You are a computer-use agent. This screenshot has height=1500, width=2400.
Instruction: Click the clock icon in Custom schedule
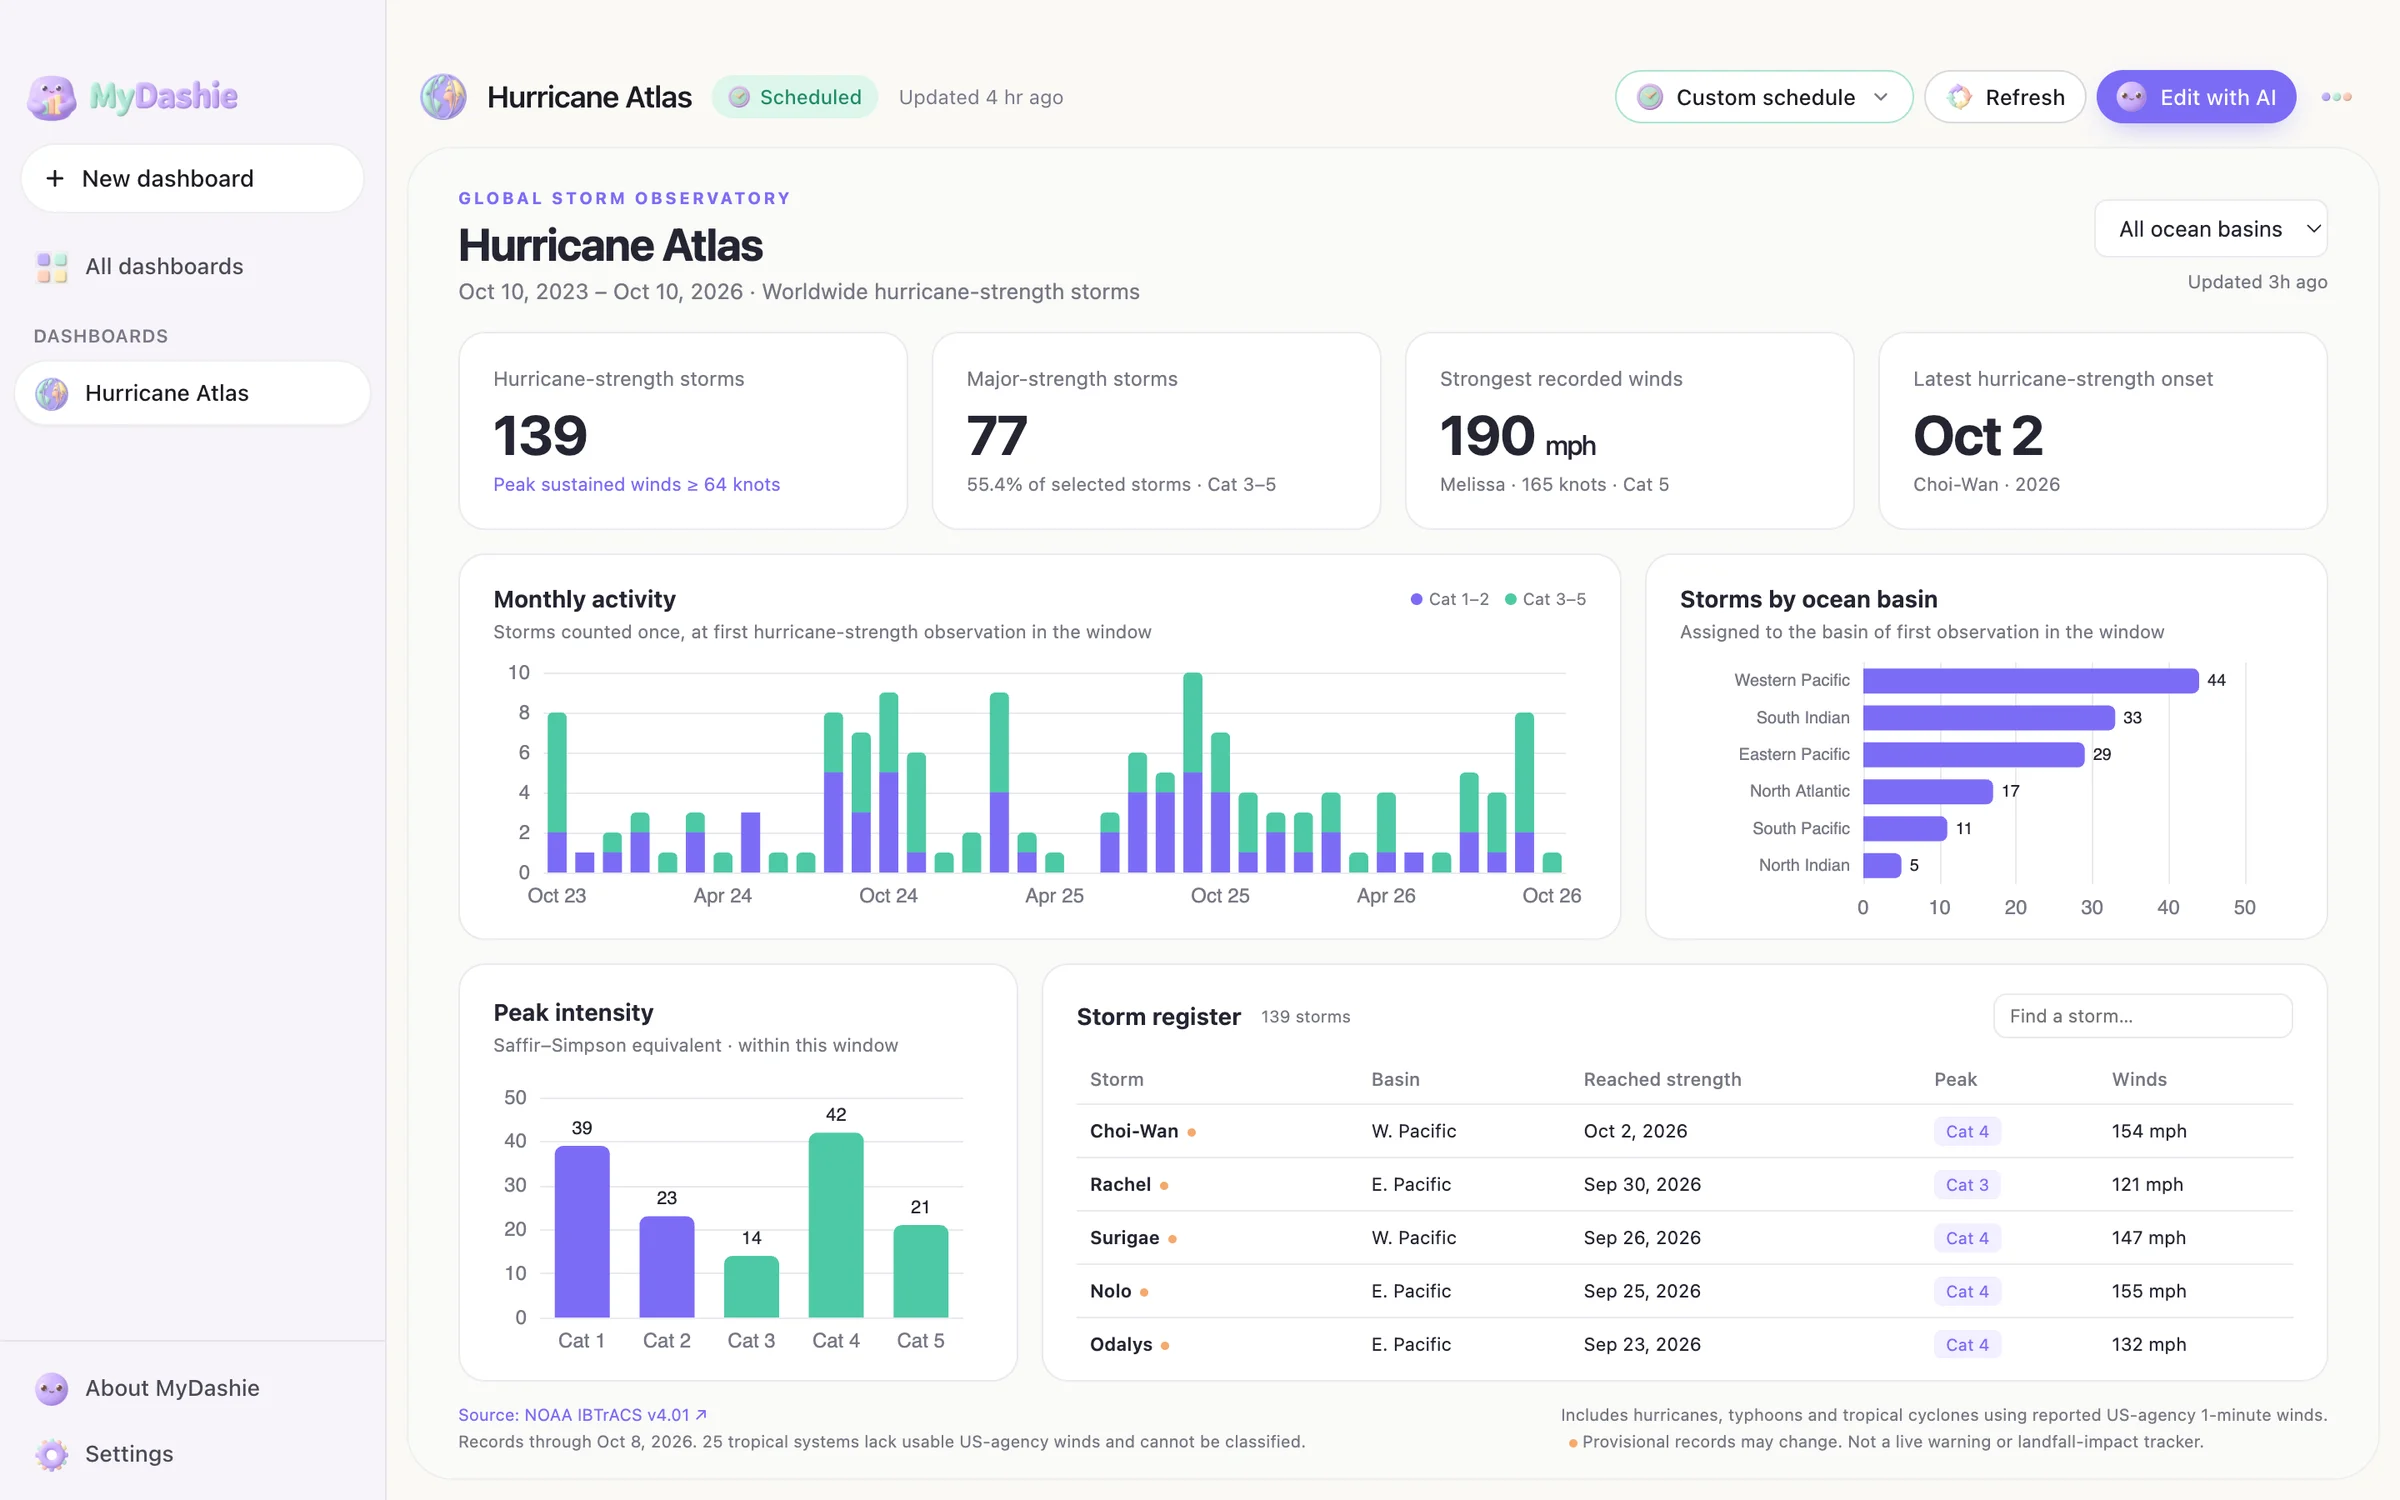(1650, 97)
